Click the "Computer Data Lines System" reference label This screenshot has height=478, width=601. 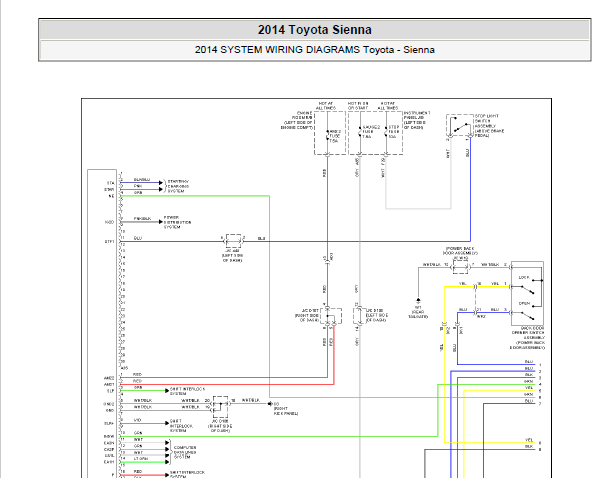[x=185, y=452]
